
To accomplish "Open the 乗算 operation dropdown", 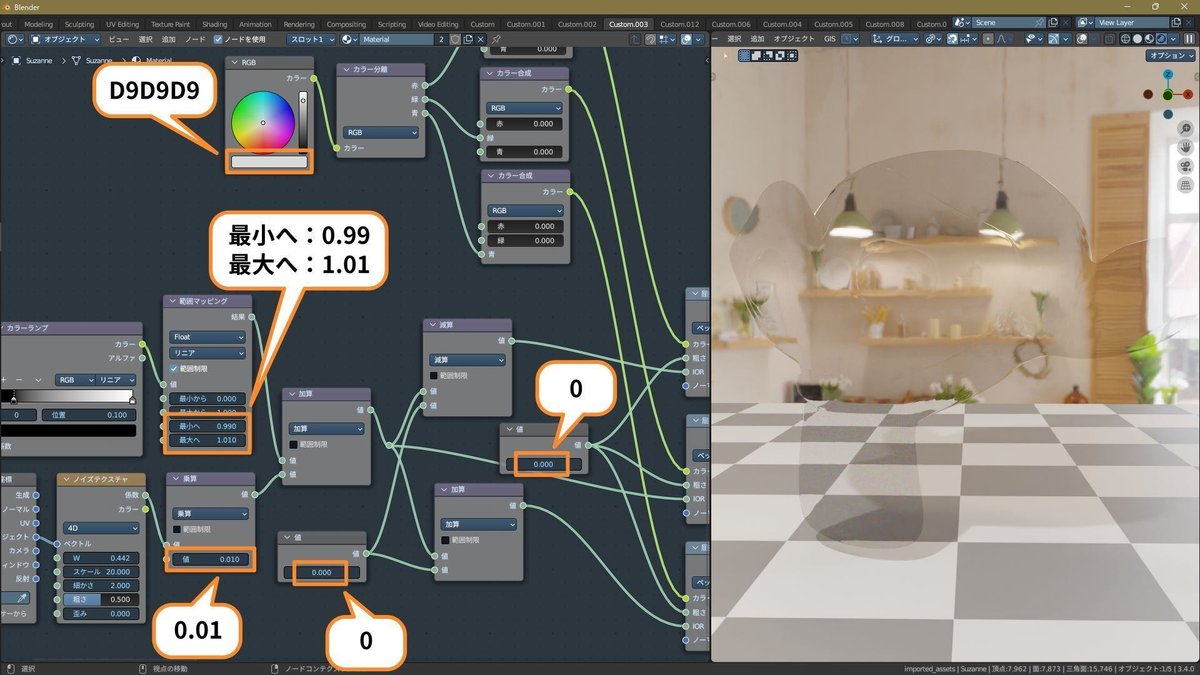I will pyautogui.click(x=210, y=513).
